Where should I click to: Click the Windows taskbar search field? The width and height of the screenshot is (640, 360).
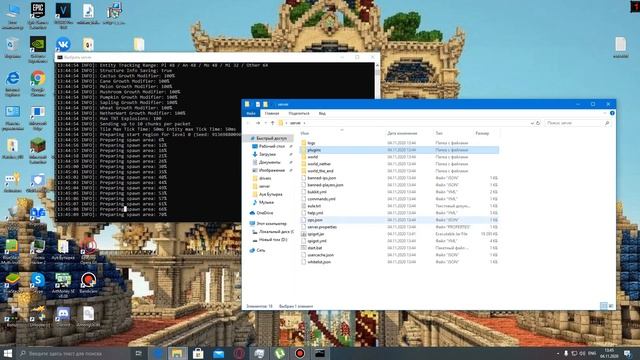click(73, 353)
